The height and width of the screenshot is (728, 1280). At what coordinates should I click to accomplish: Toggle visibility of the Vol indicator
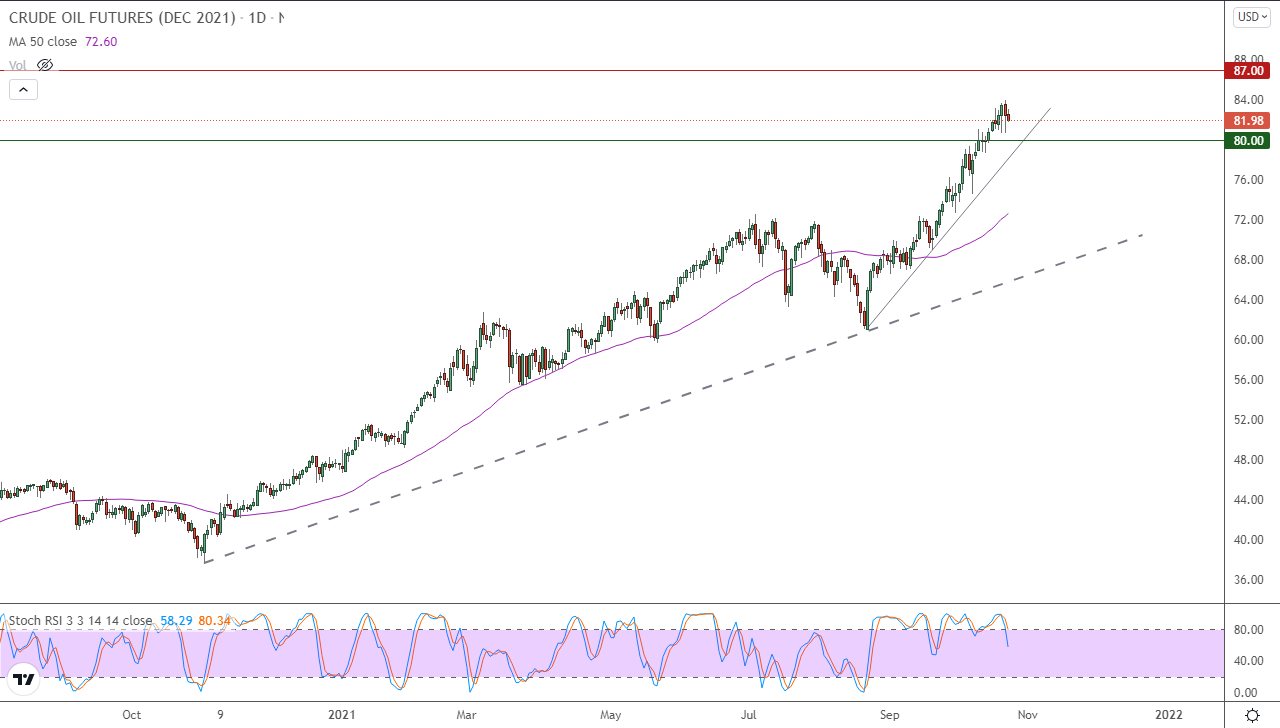pos(45,65)
